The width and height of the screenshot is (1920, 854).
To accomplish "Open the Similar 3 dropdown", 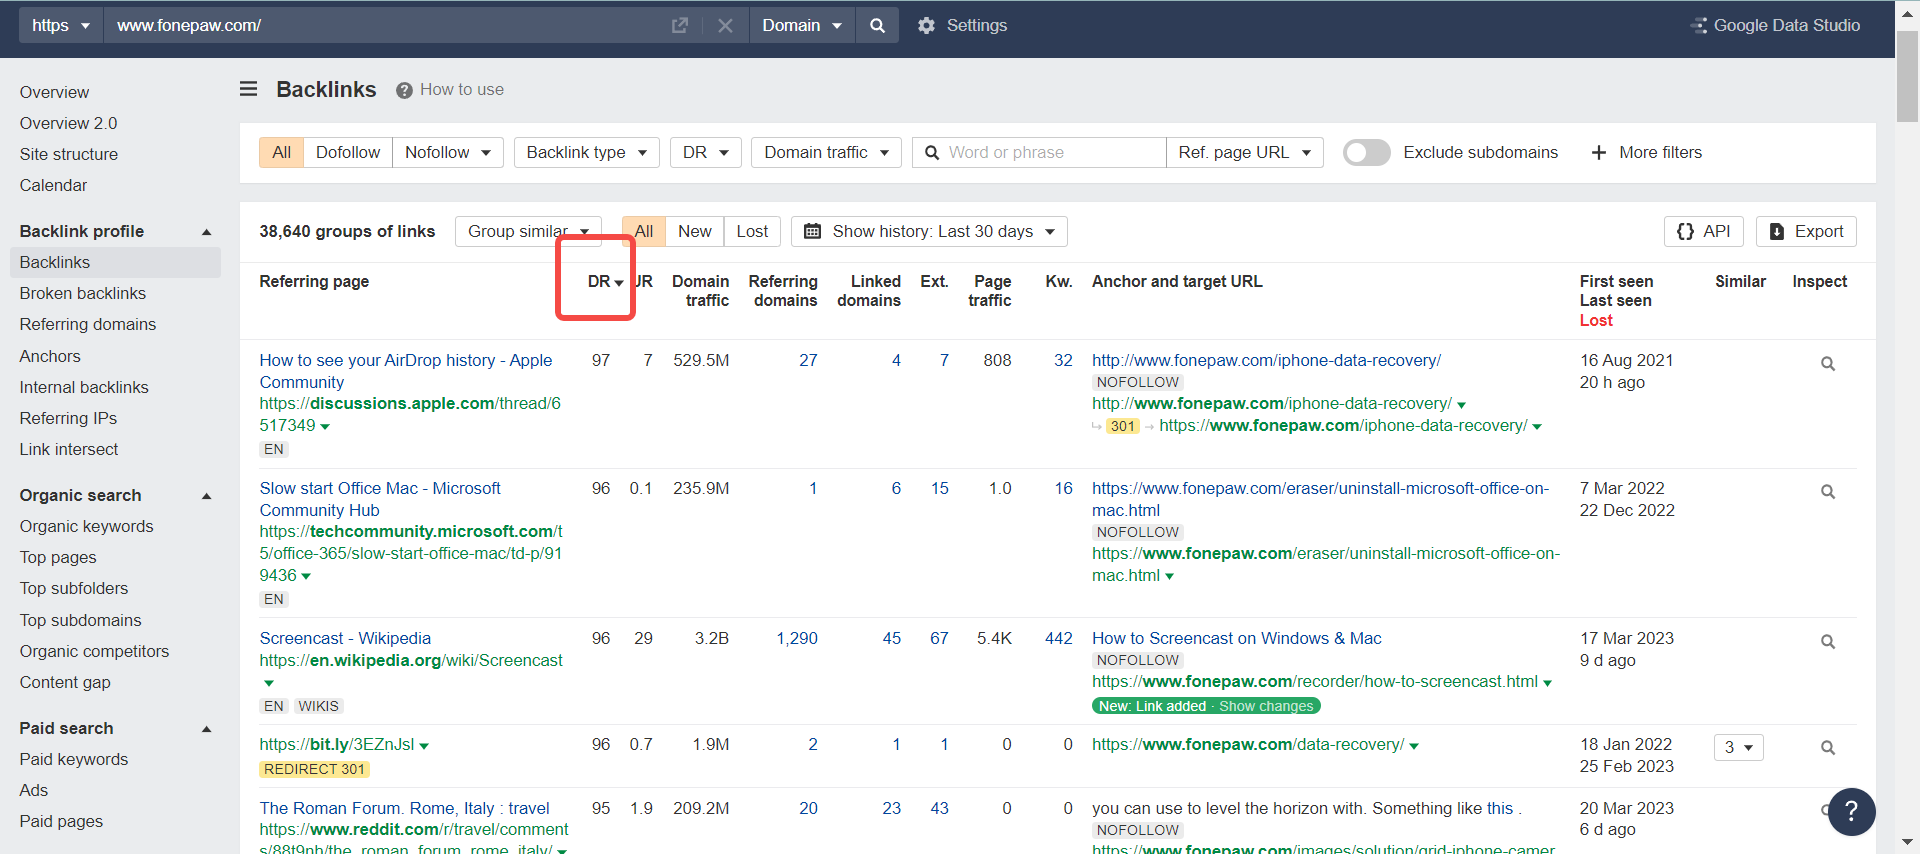I will pos(1738,747).
